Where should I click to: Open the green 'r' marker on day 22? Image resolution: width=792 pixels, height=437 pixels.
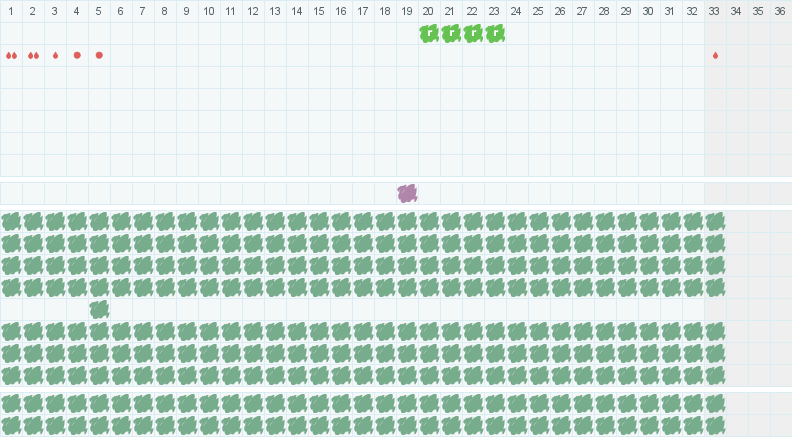tap(473, 34)
